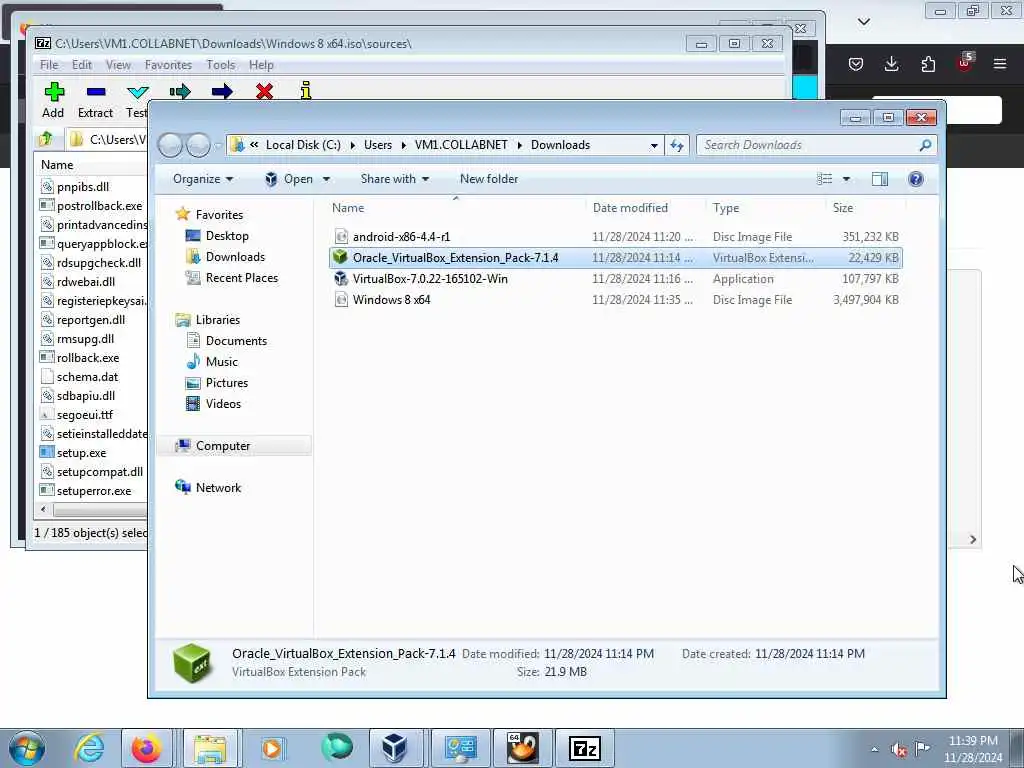The height and width of the screenshot is (768, 1024).
Task: Open the Firefox hamburger menu
Action: 1000,64
